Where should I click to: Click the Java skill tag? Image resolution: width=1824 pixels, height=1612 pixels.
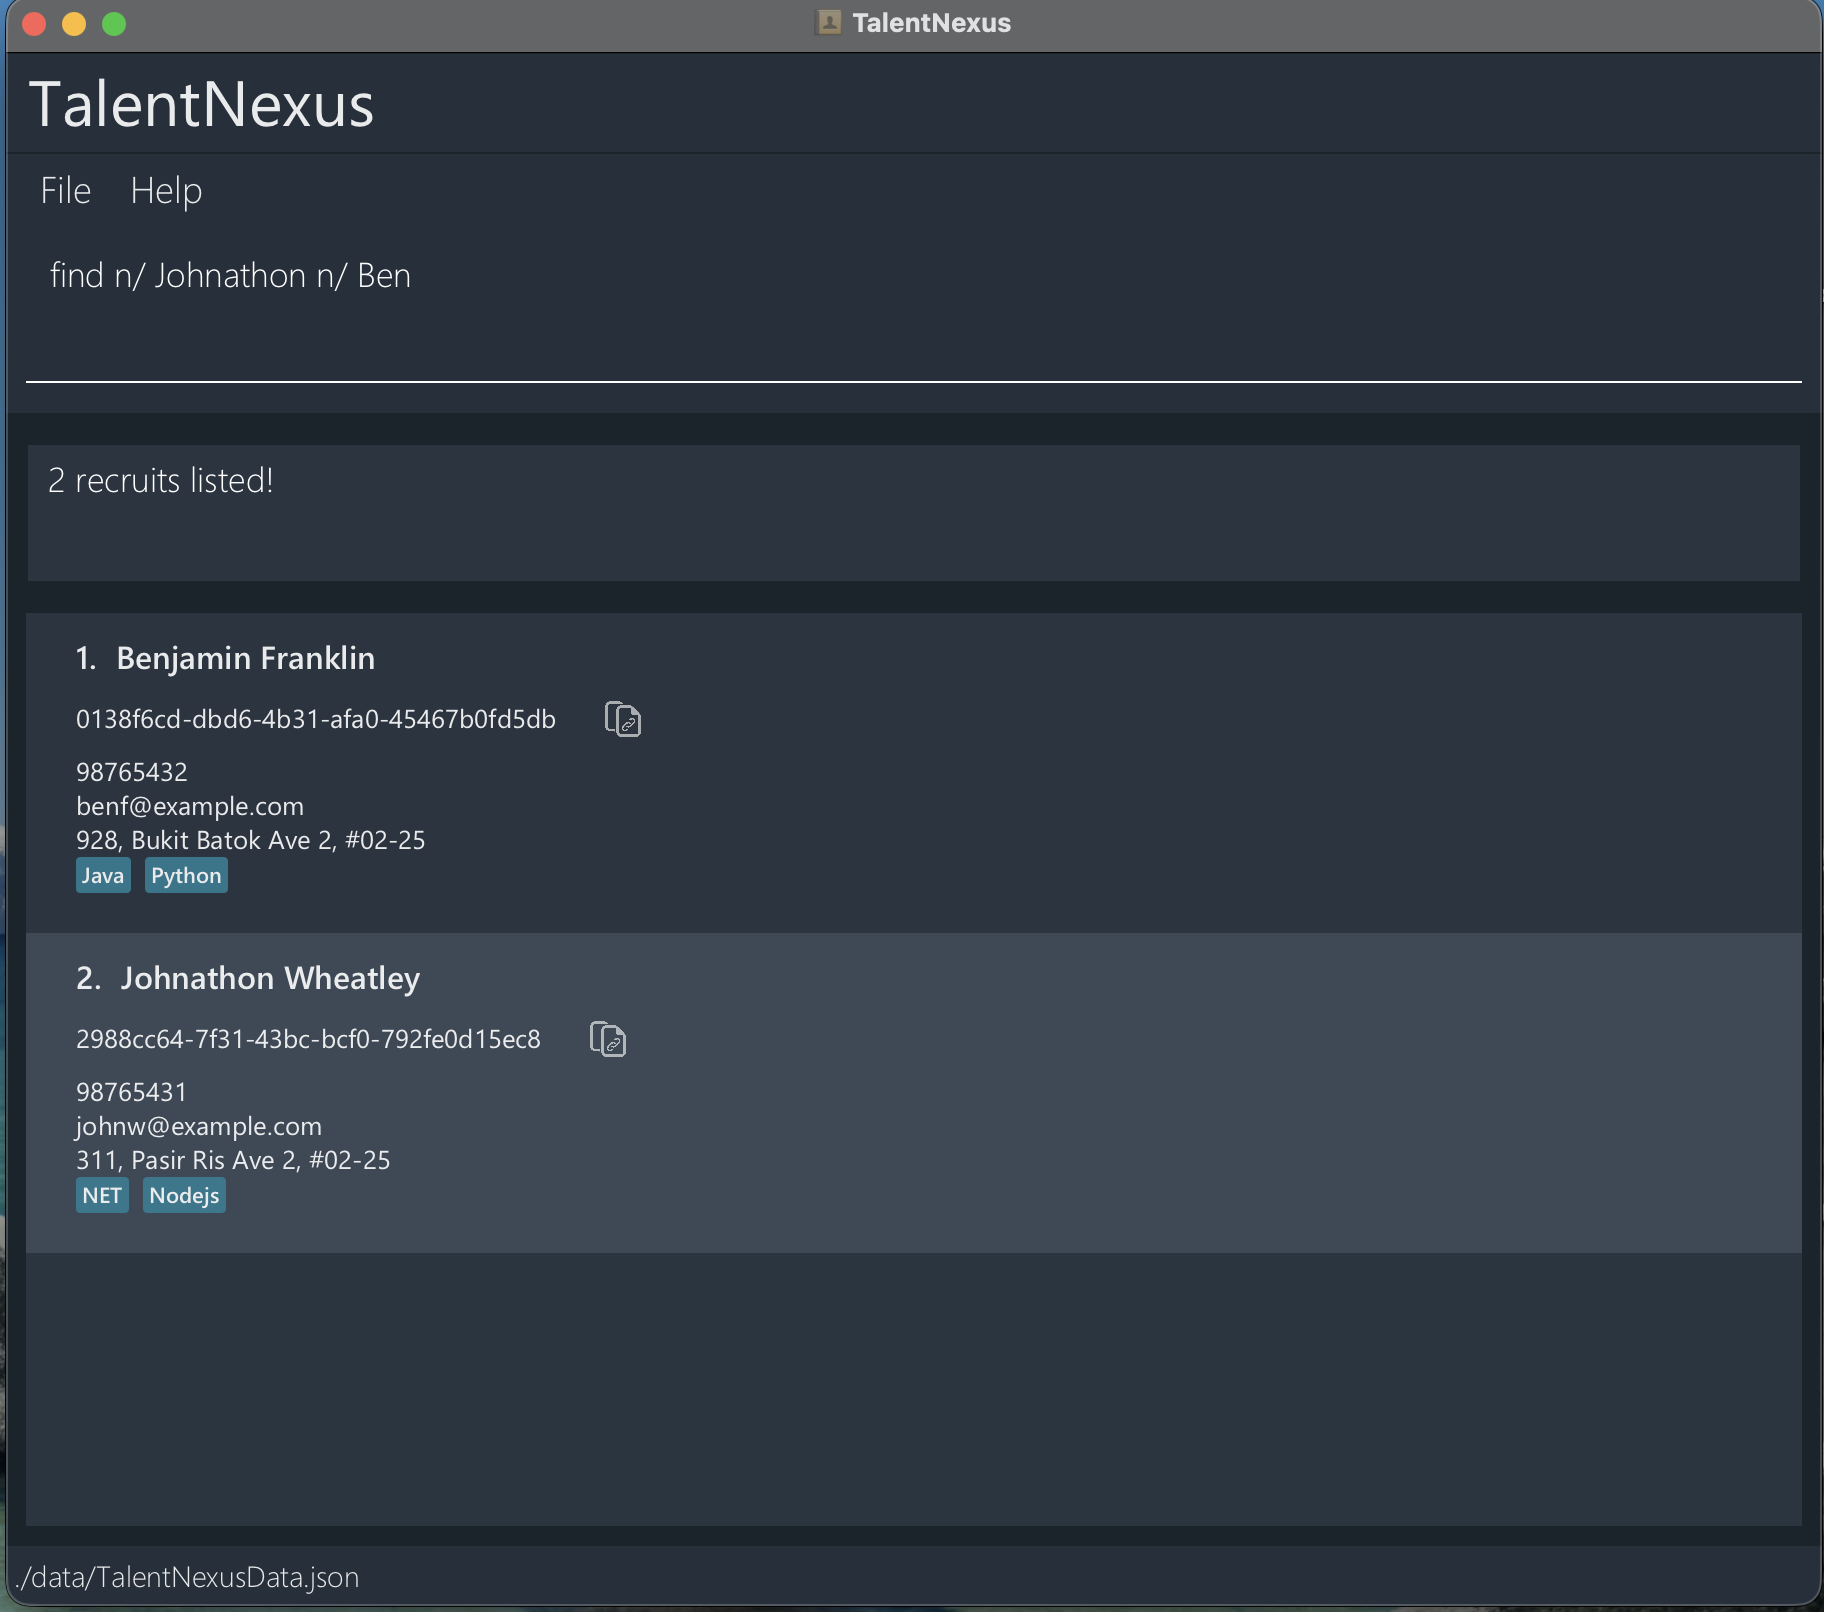click(102, 875)
